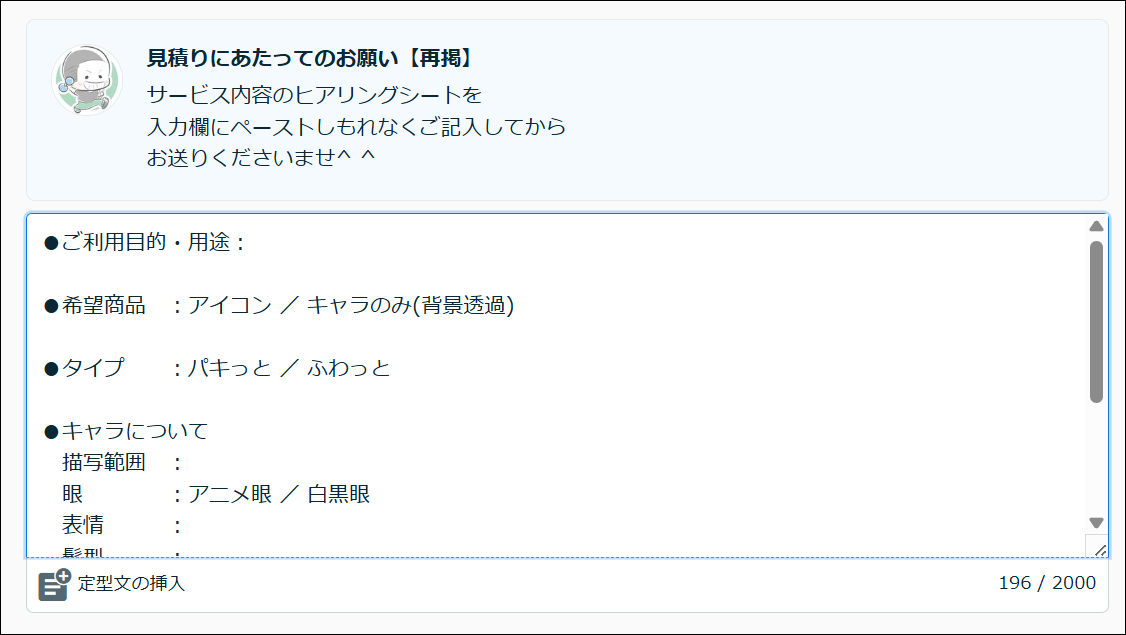Click the 定型文の挿入 link
Image resolution: width=1126 pixels, height=635 pixels.
point(131,583)
